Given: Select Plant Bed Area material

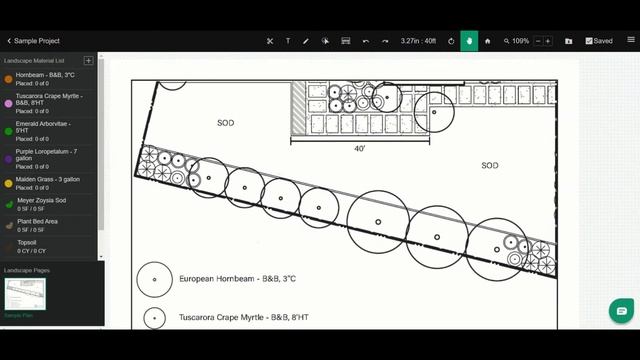Looking at the screenshot, I should pyautogui.click(x=49, y=225).
